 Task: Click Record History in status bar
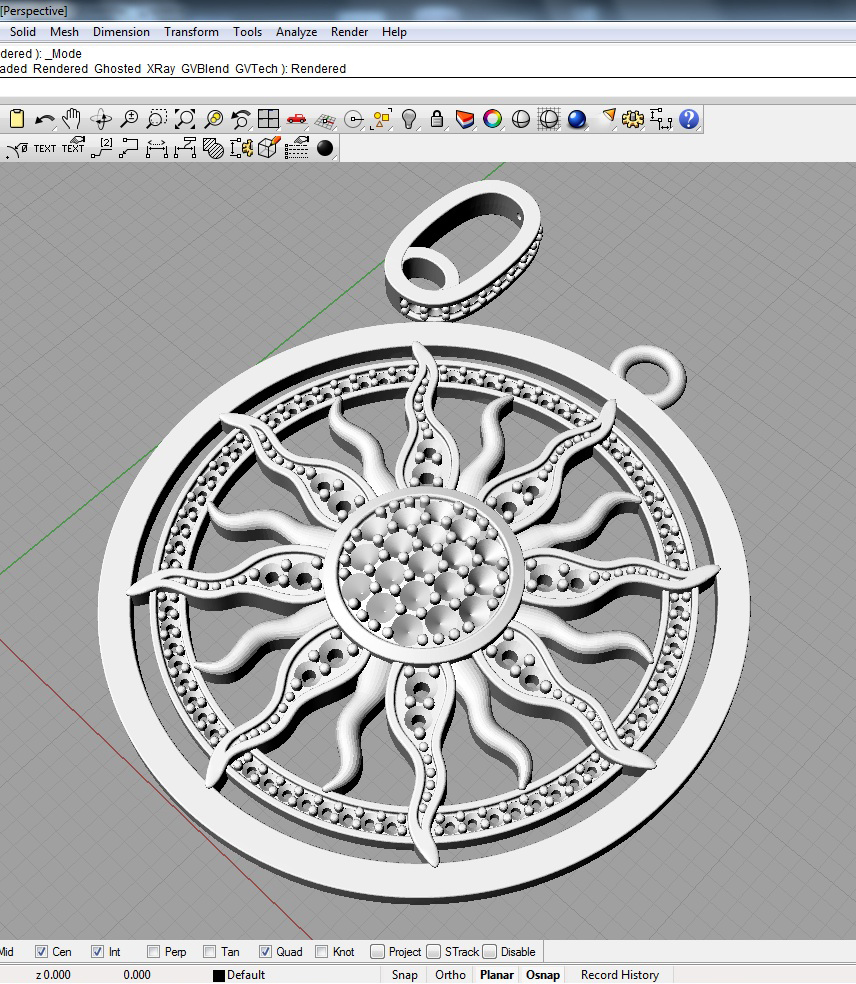click(620, 975)
